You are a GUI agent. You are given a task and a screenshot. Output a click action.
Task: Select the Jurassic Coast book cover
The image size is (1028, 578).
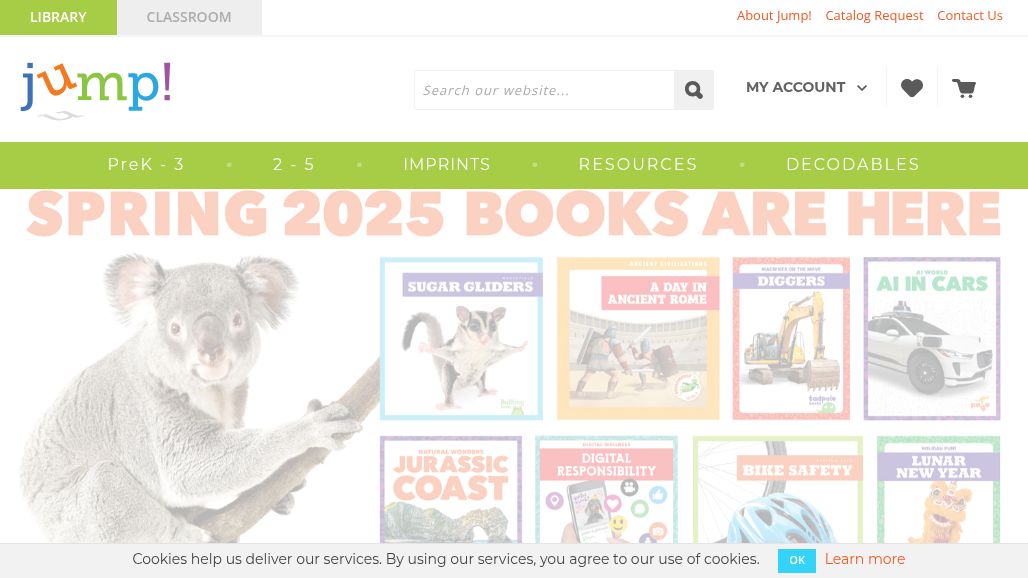[451, 490]
